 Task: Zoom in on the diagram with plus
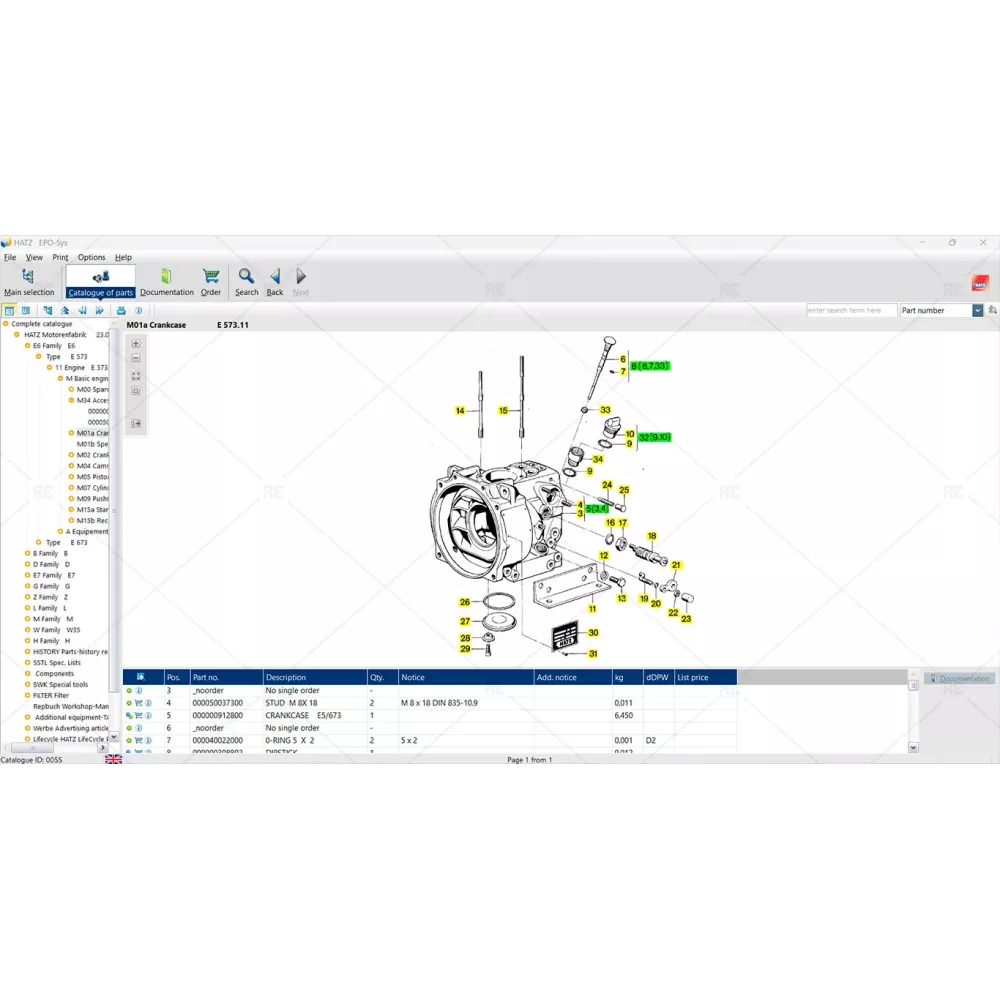point(136,344)
